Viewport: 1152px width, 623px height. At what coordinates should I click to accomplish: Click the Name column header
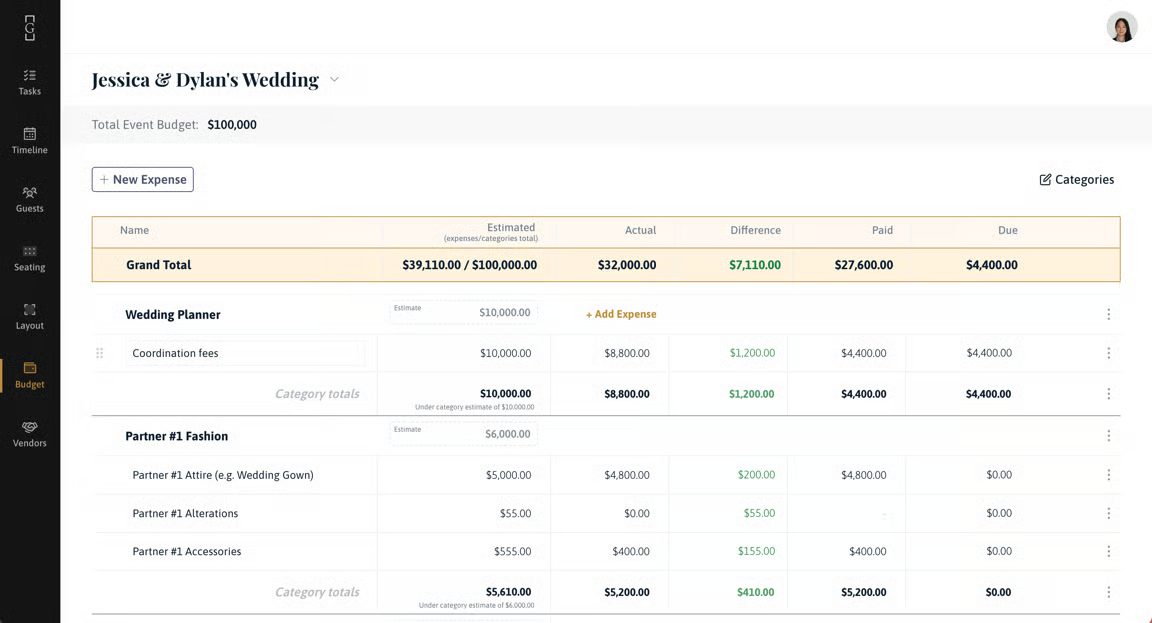(134, 230)
